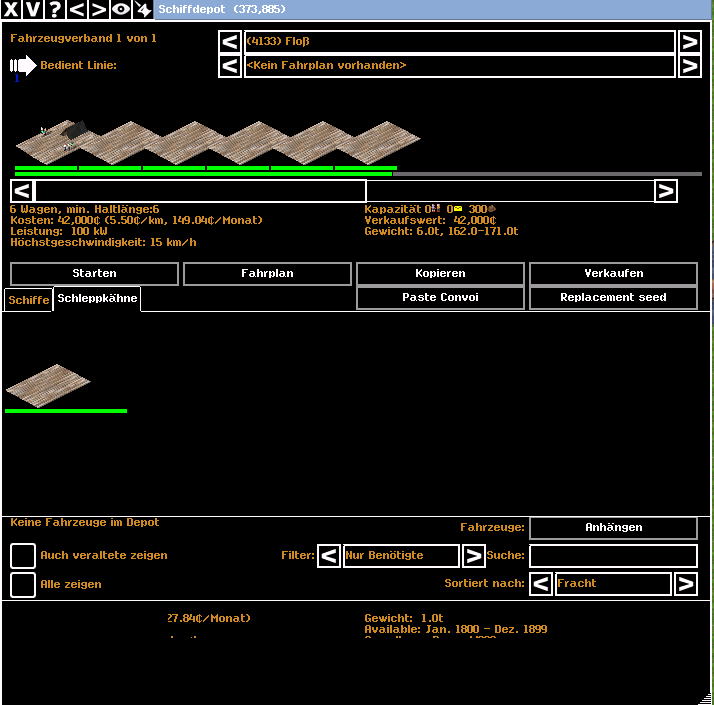Click the Suche search input field
Screen dimensions: 714x705
612,556
